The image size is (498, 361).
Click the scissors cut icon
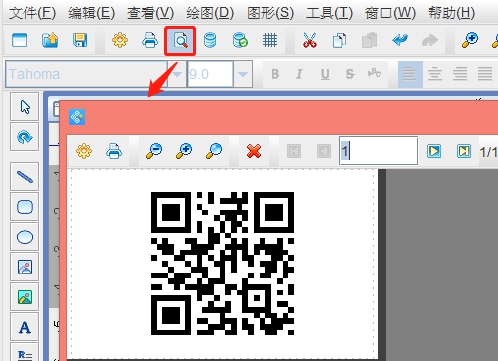[310, 41]
